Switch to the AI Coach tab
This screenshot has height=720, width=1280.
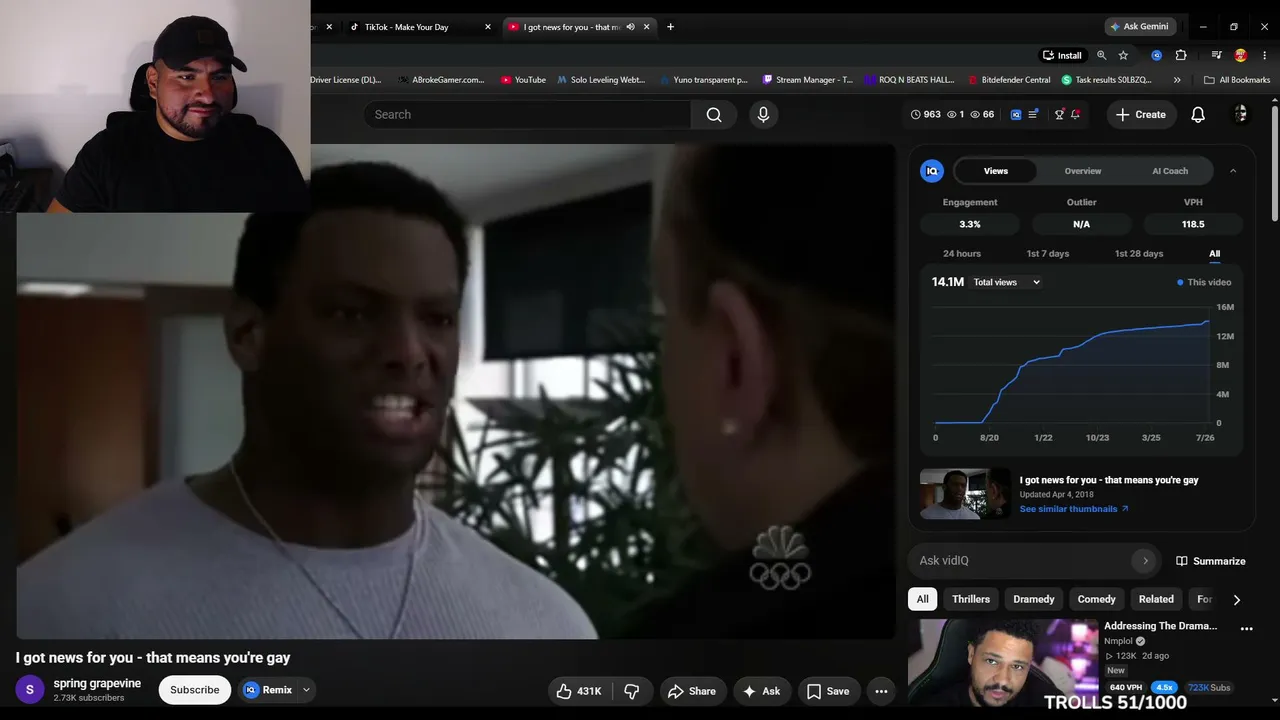coord(1170,171)
